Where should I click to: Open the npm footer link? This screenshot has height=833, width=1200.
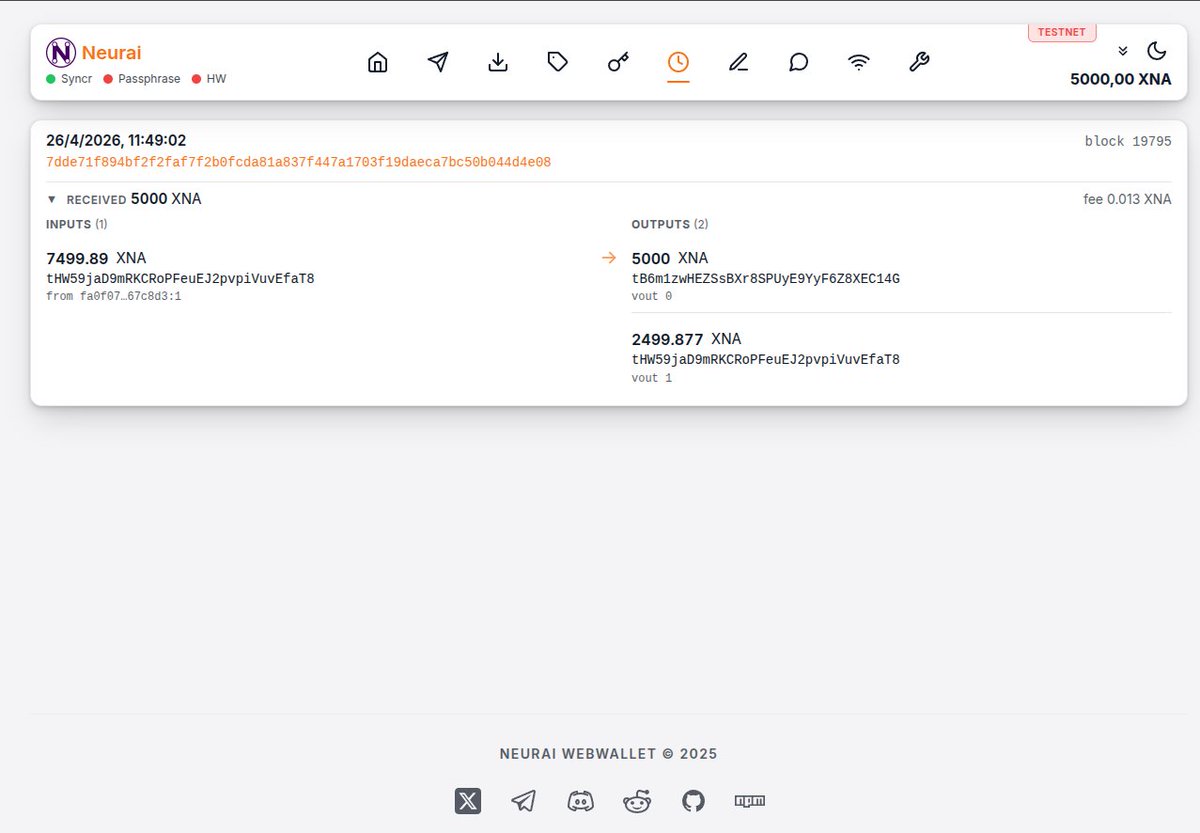click(x=750, y=801)
